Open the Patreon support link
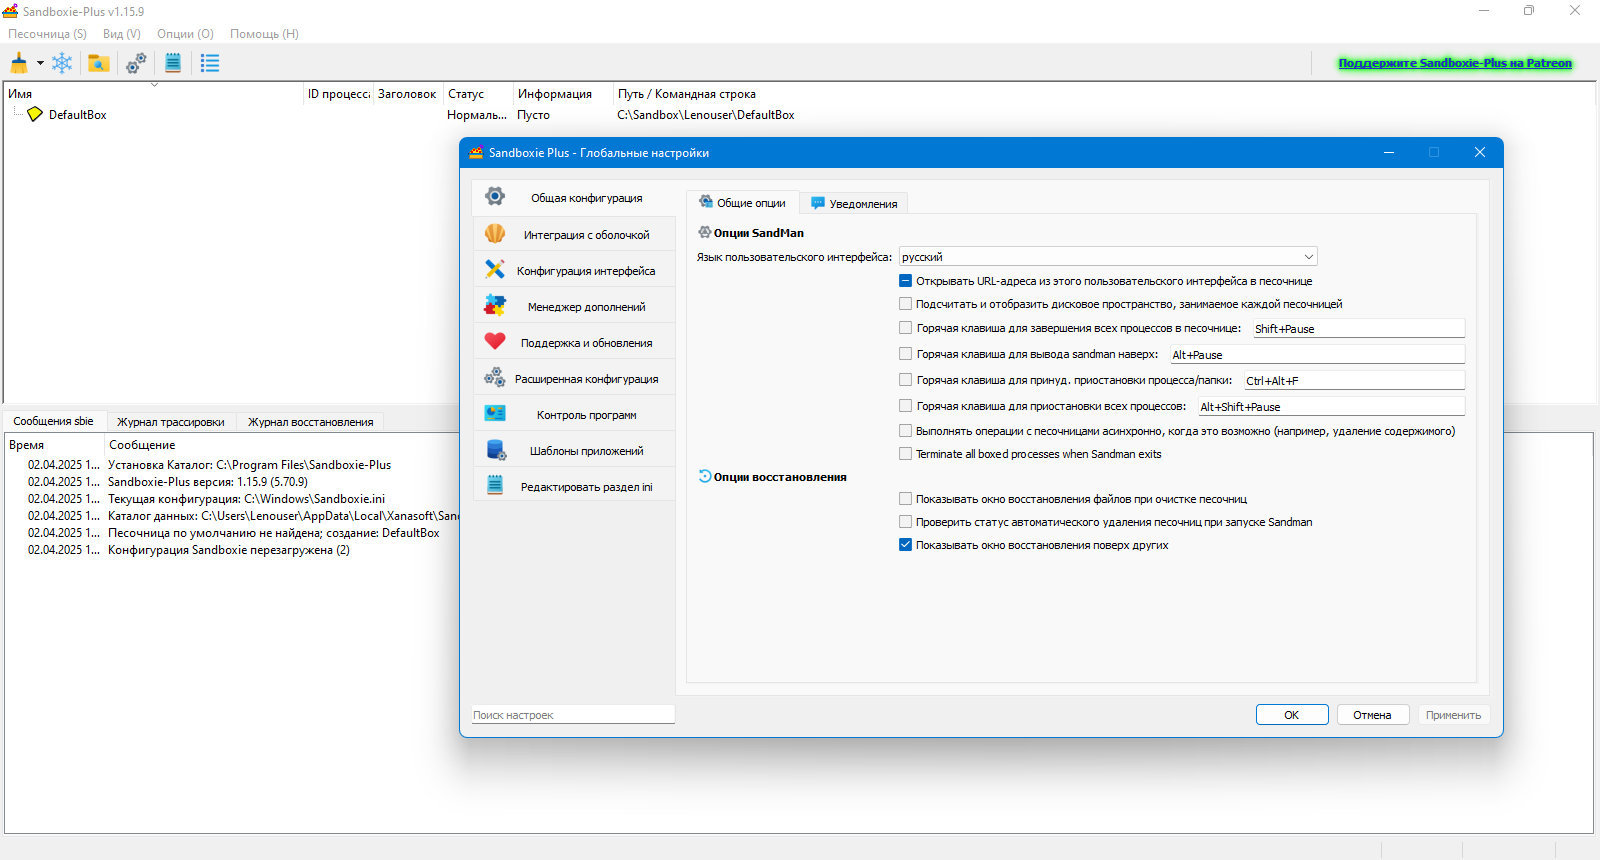 [1455, 63]
